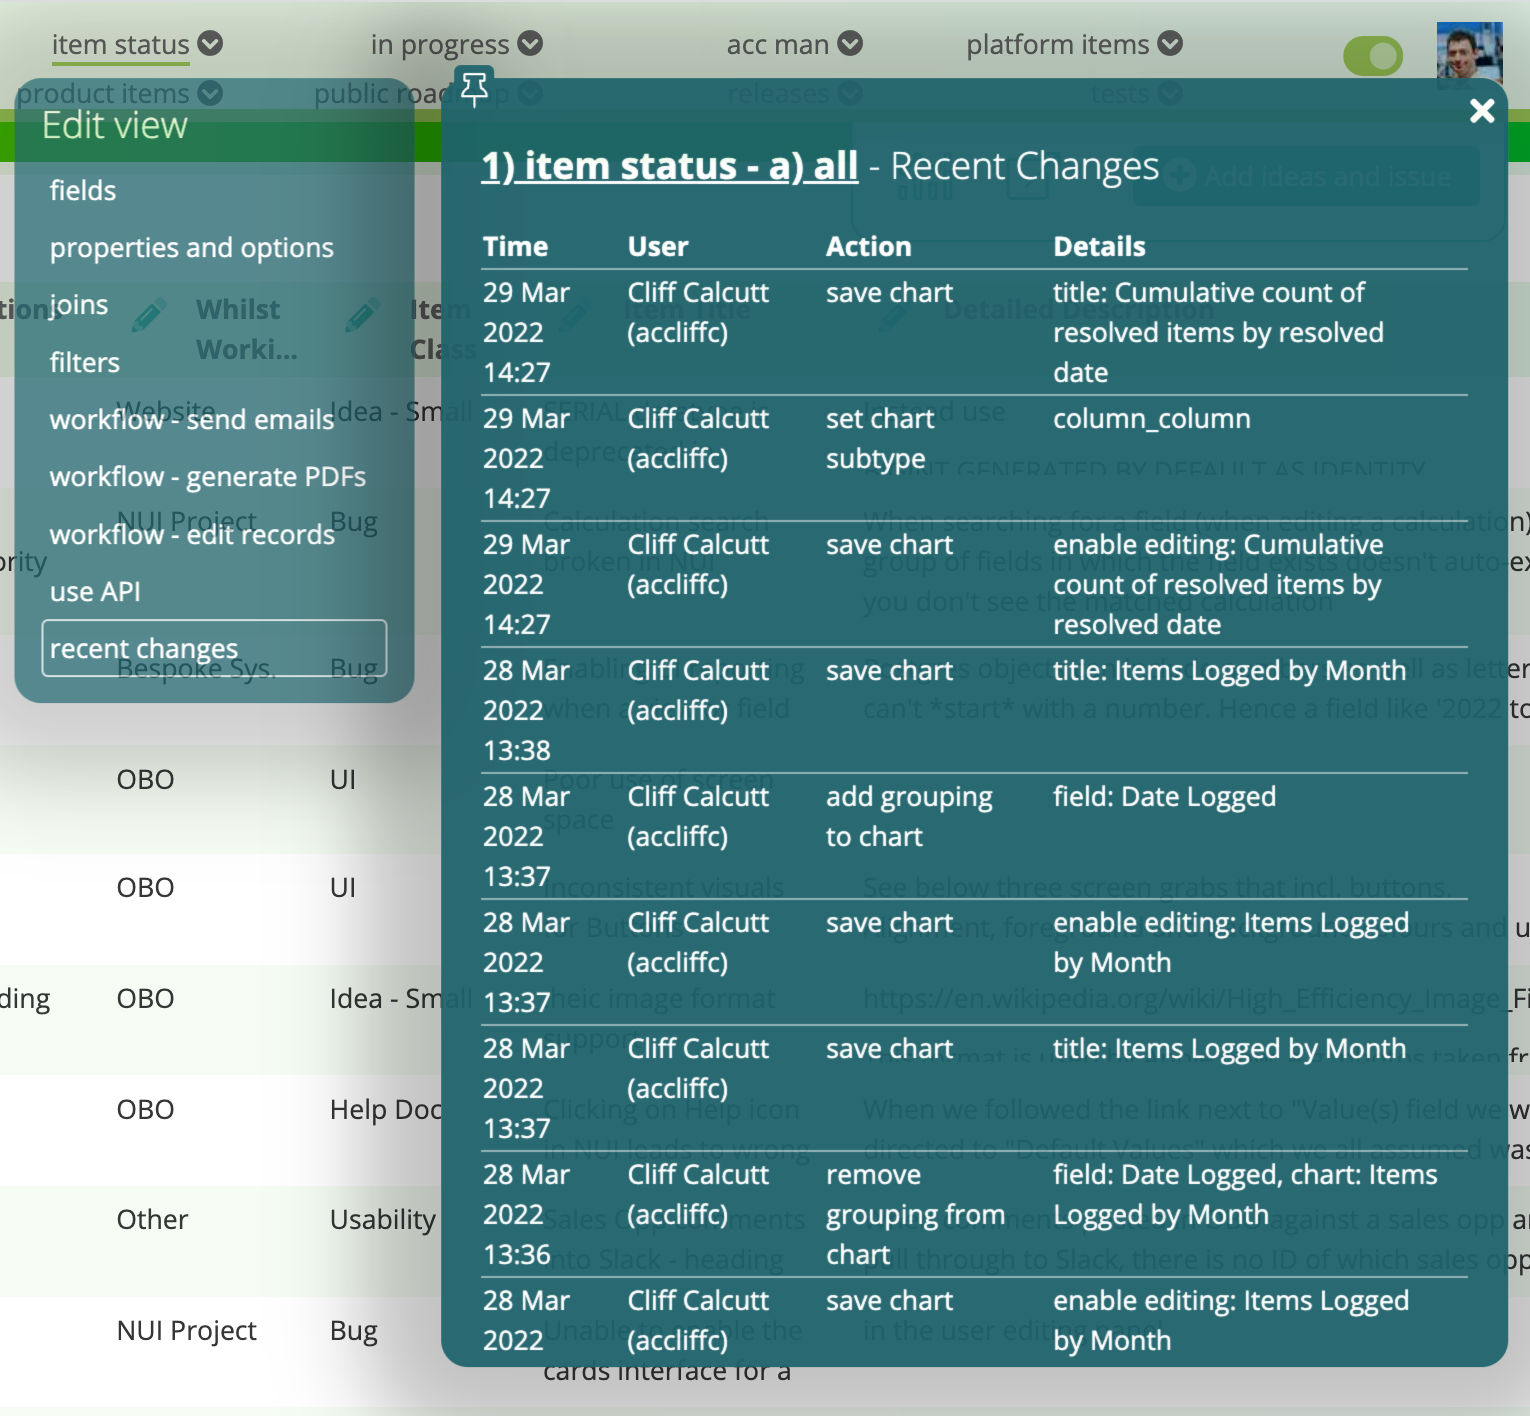
Task: Expand the item status dropdown arrow
Action: pyautogui.click(x=210, y=44)
